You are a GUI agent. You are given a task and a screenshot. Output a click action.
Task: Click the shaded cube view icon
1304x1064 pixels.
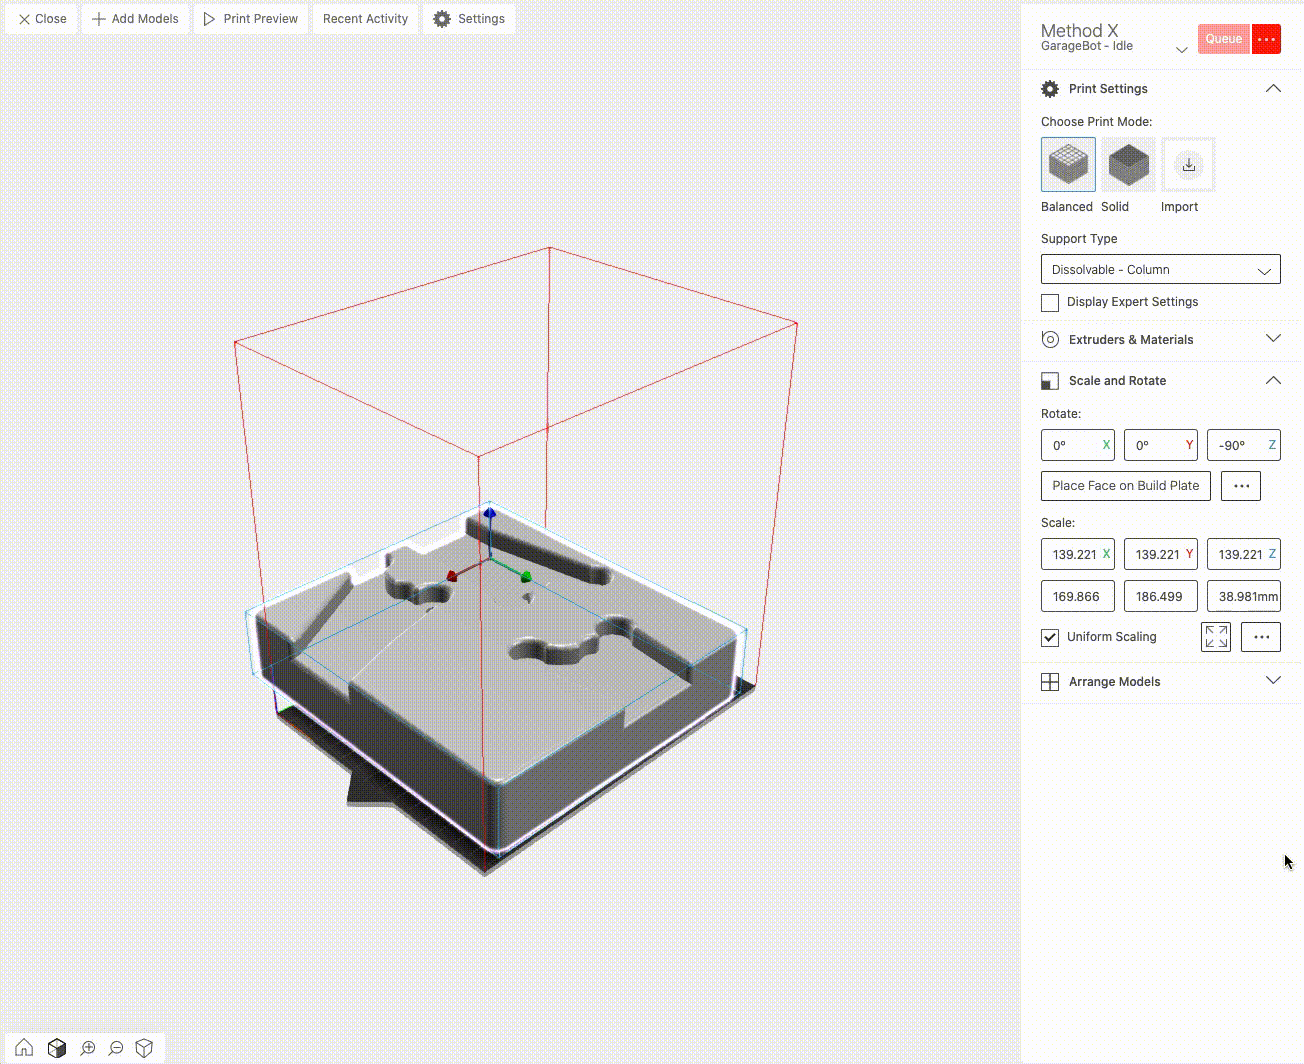tap(57, 1047)
